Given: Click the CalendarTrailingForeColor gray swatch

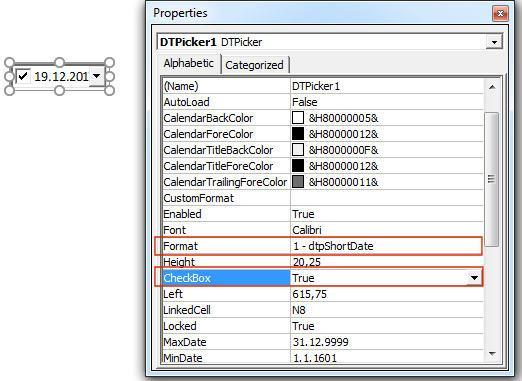Looking at the screenshot, I should click(x=298, y=182).
